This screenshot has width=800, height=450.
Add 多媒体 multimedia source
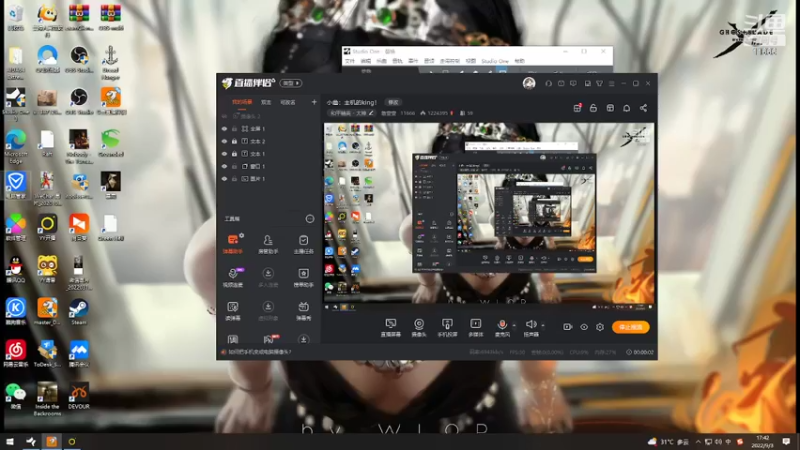click(x=476, y=328)
